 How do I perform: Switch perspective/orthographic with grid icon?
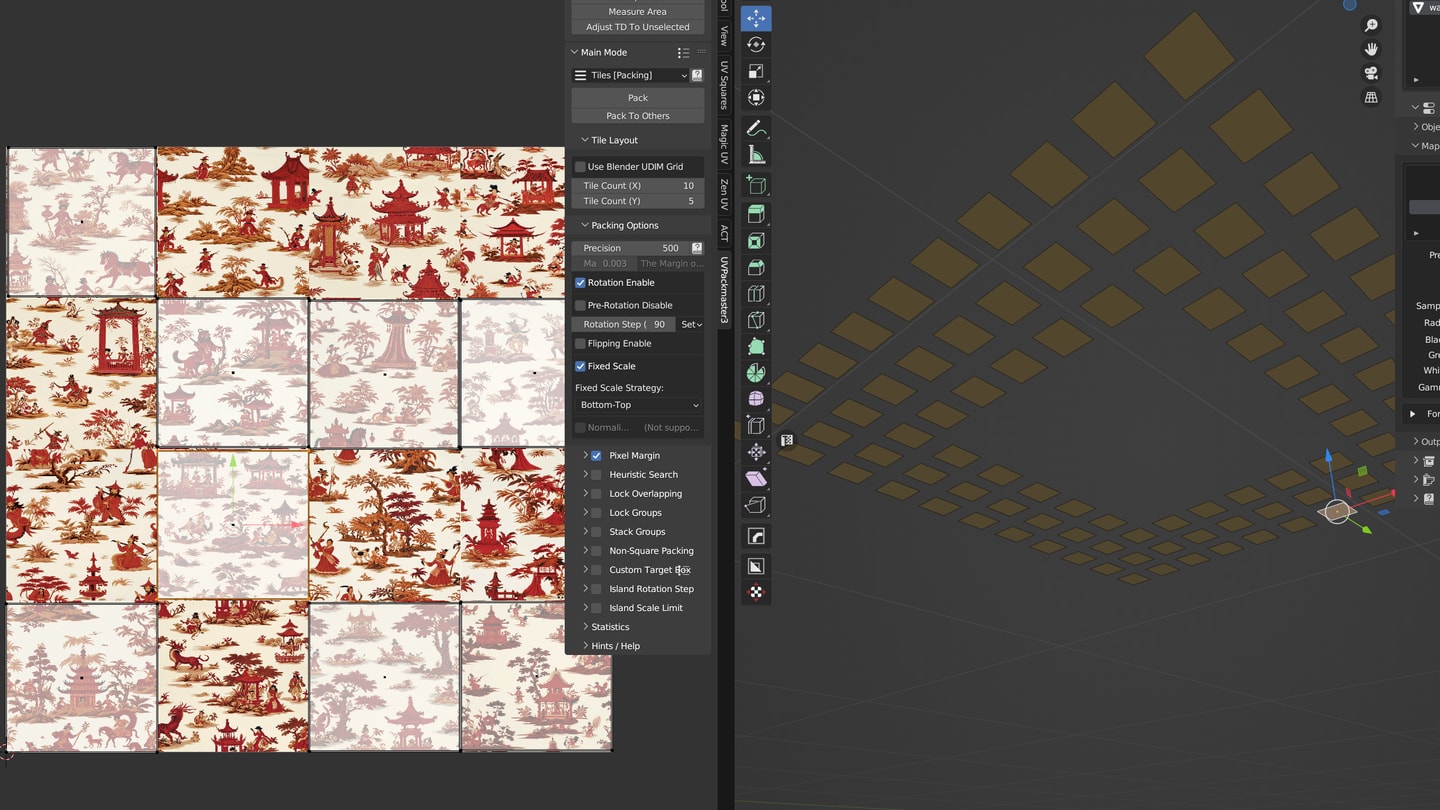1371,97
